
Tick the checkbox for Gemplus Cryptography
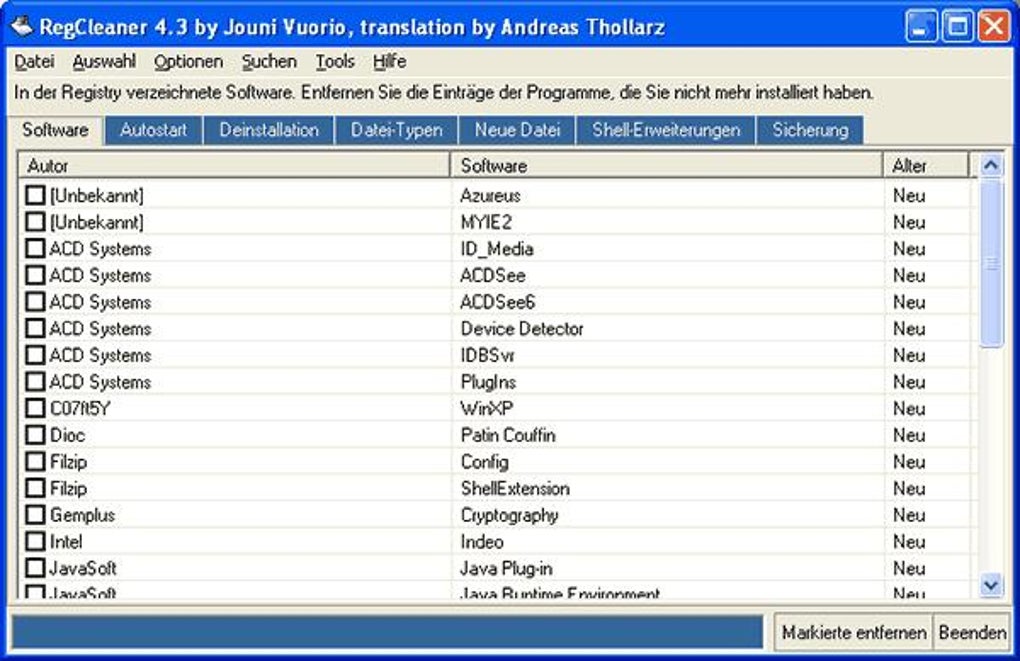click(x=35, y=515)
